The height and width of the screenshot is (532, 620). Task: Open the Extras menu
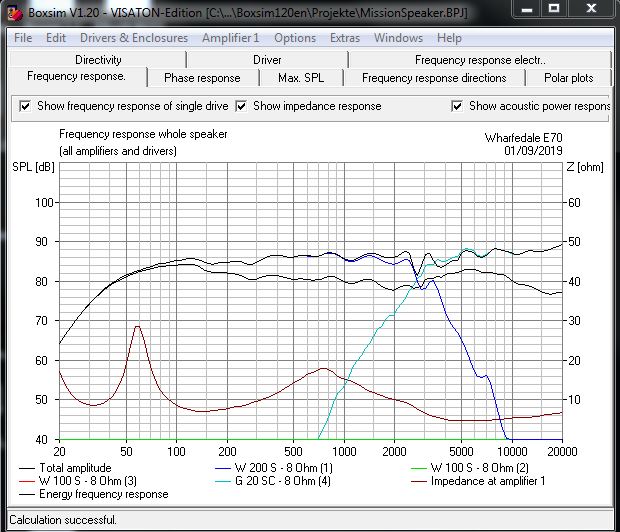345,38
